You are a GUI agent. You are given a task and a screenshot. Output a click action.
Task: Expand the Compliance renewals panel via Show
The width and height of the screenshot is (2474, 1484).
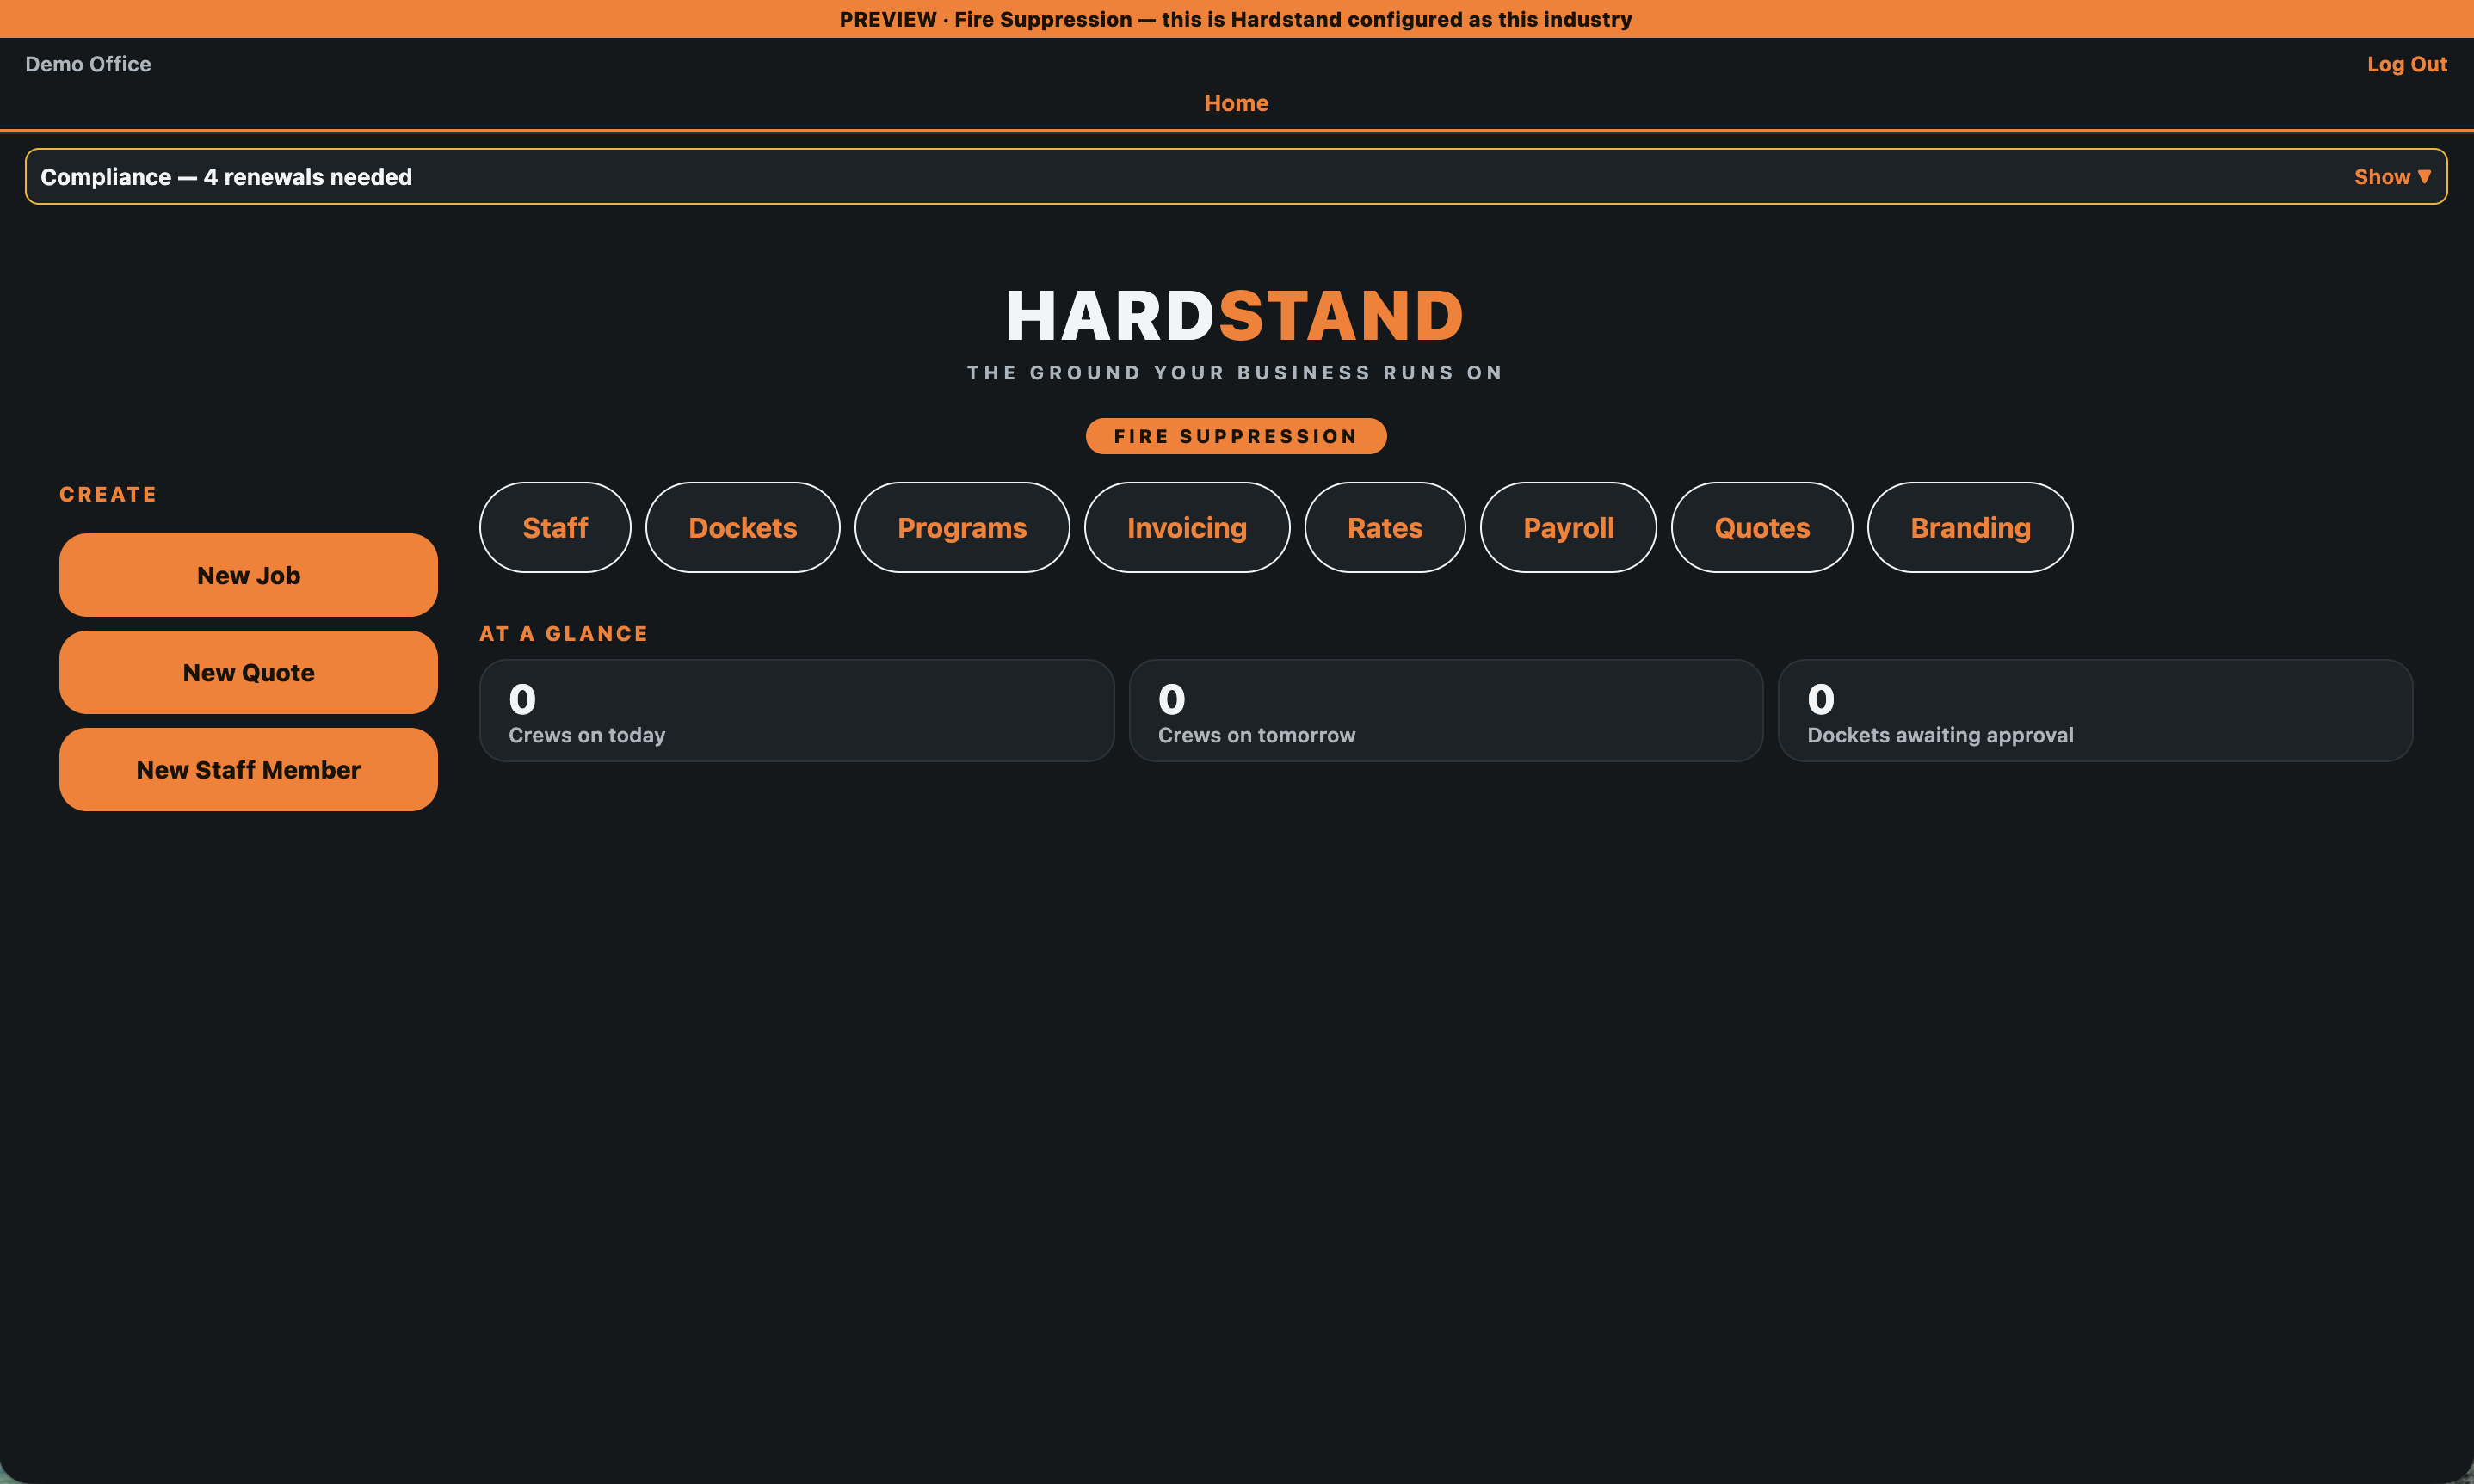[2391, 177]
